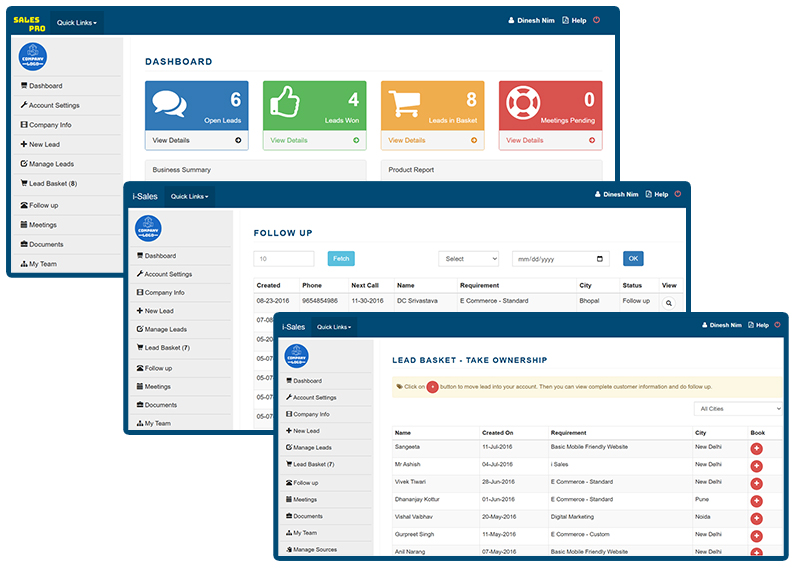The height and width of the screenshot is (571, 800).
Task: Open the calendar picker icon in date field
Action: click(599, 259)
